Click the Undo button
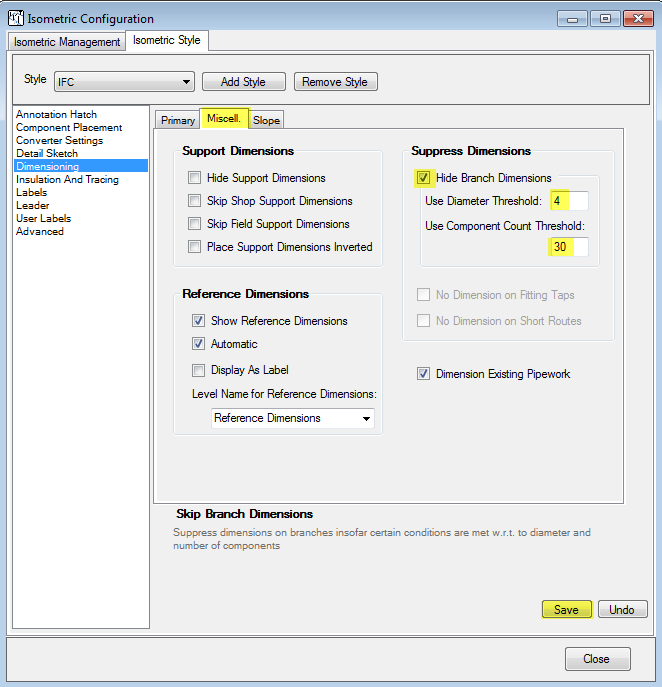Screen dimensions: 662x687 622,609
